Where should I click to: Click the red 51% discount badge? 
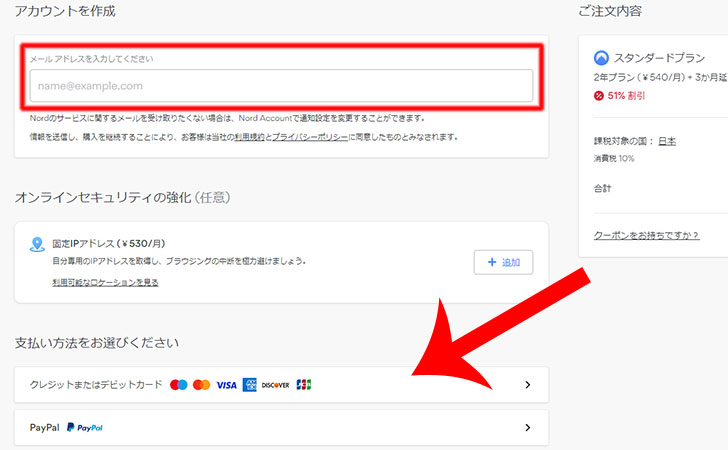click(598, 96)
